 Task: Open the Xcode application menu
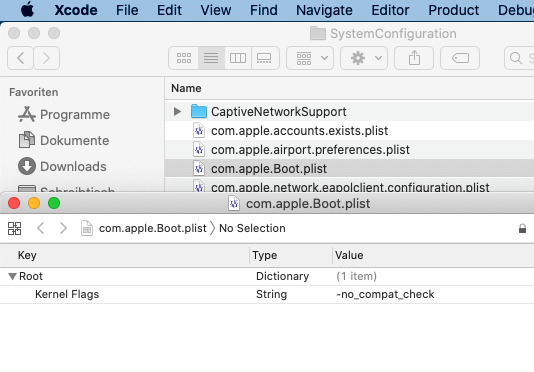tap(76, 10)
